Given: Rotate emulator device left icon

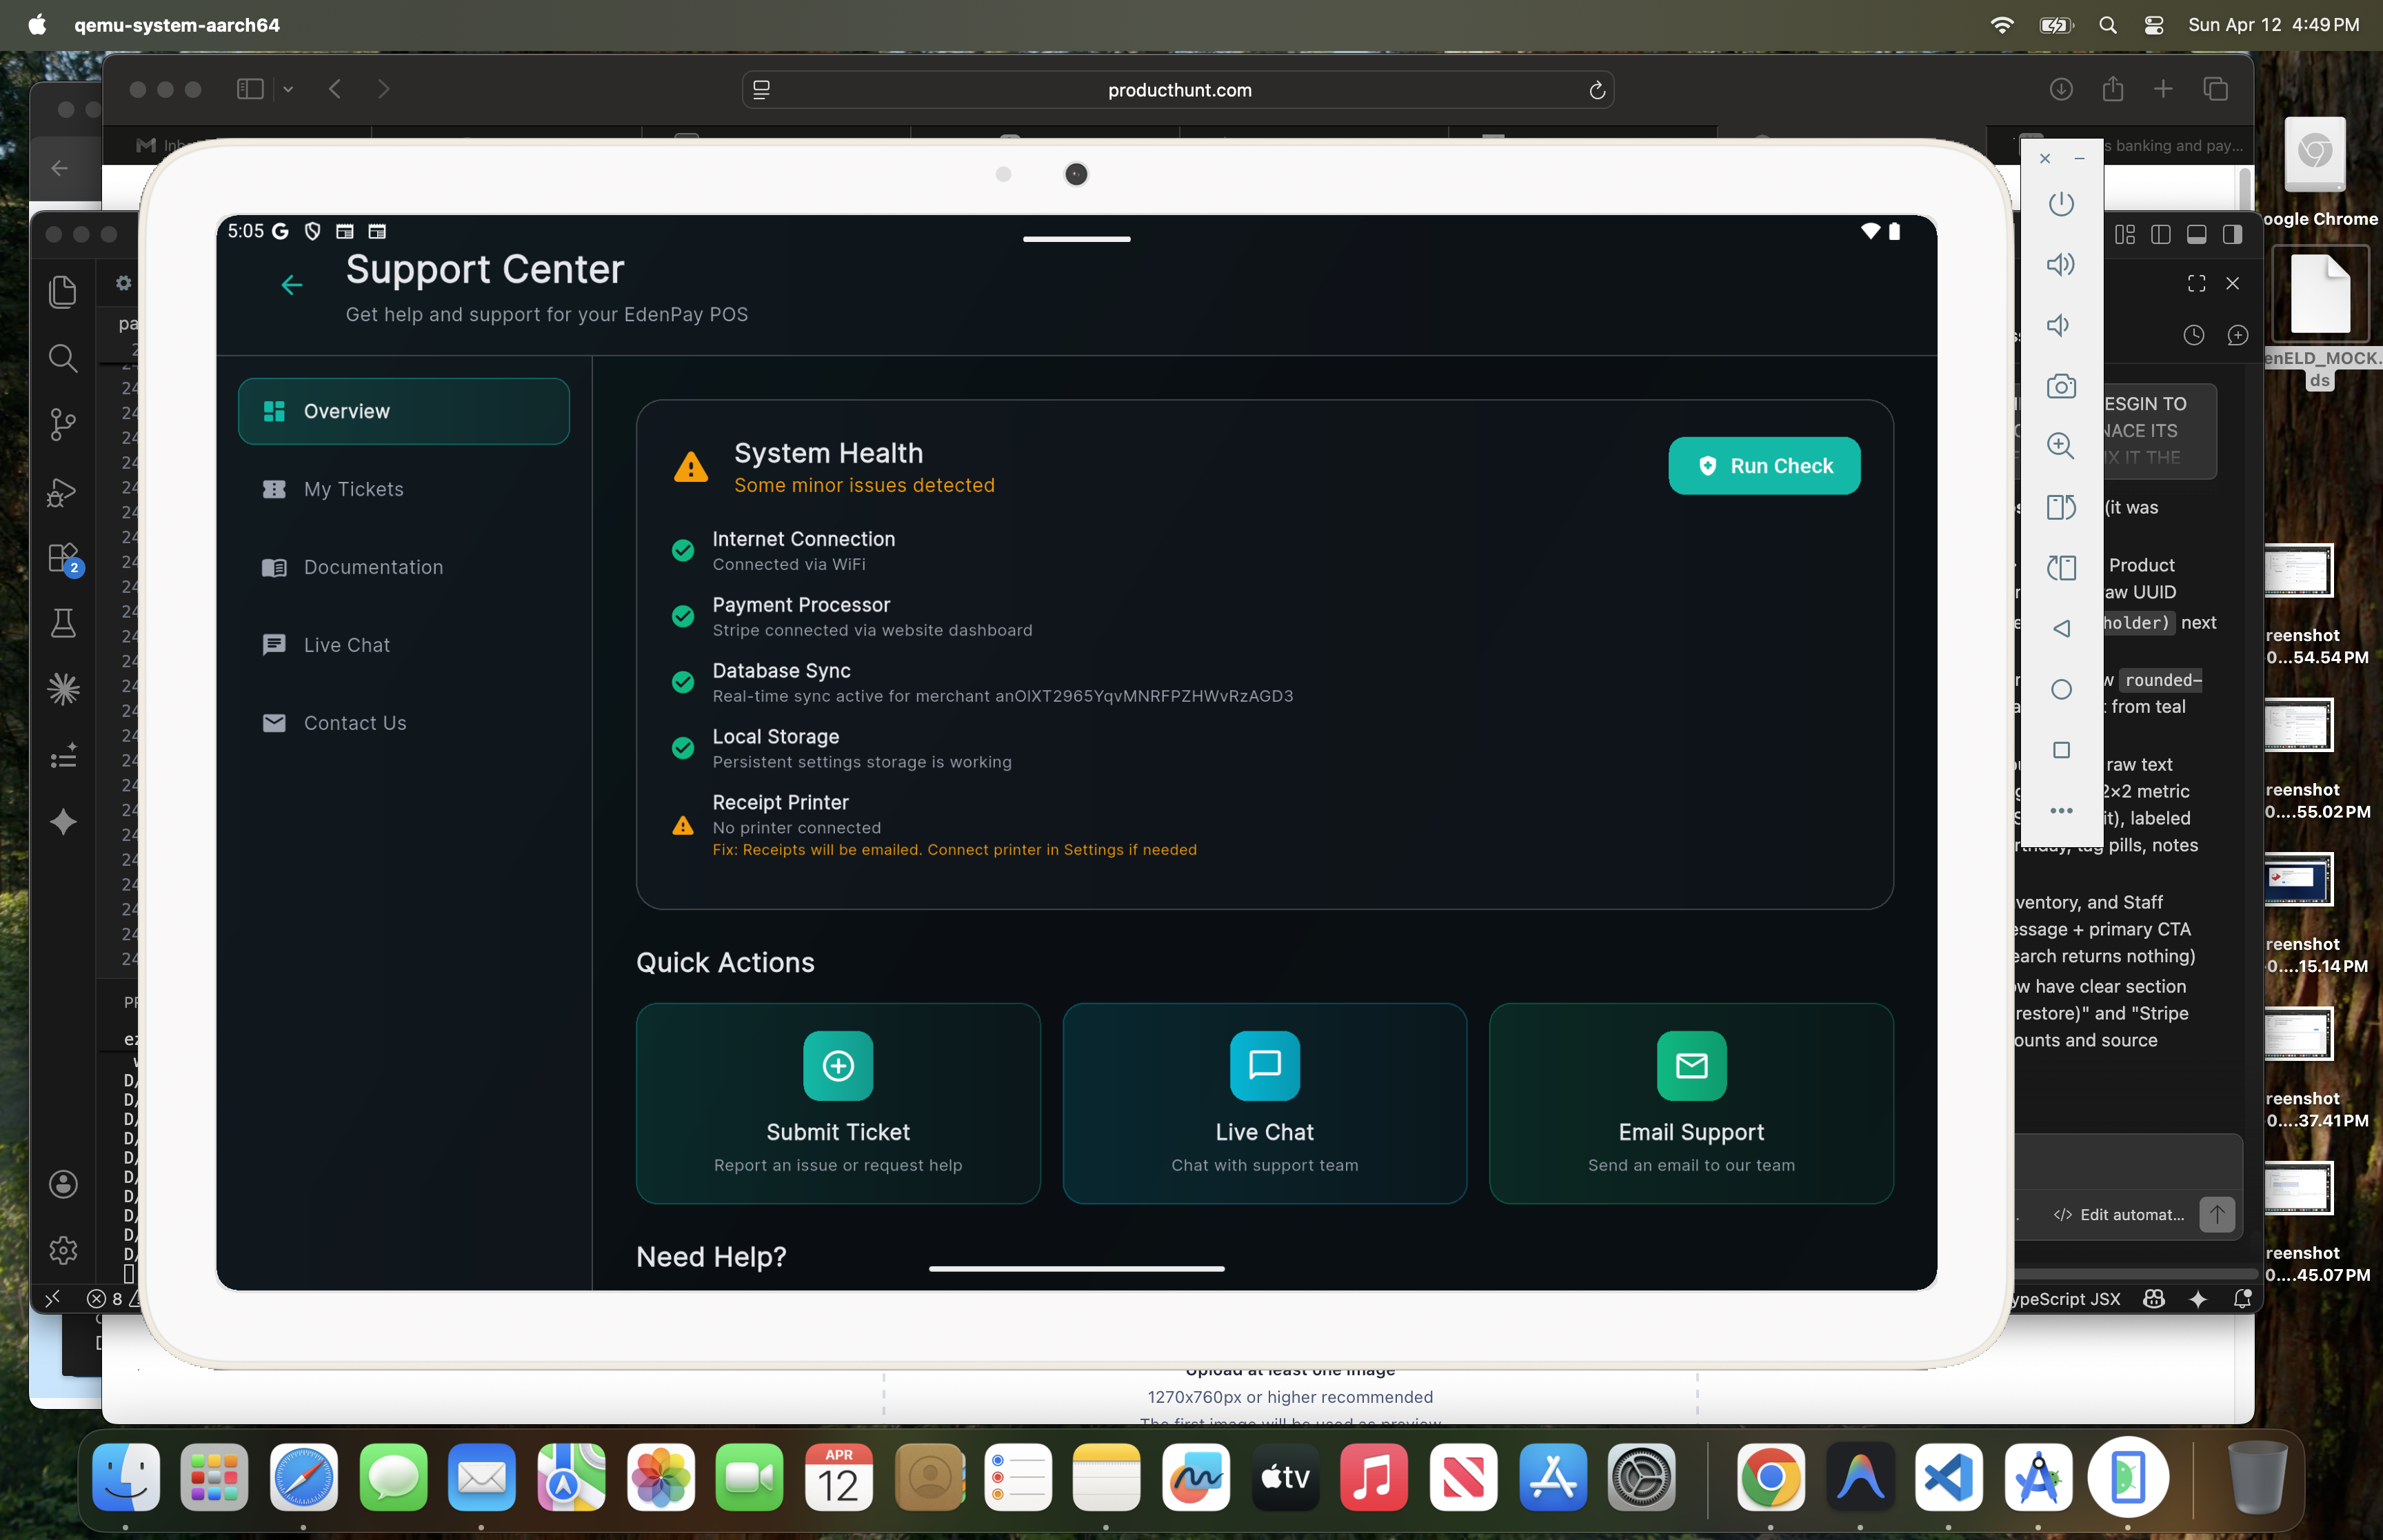Looking at the screenshot, I should tap(2060, 507).
